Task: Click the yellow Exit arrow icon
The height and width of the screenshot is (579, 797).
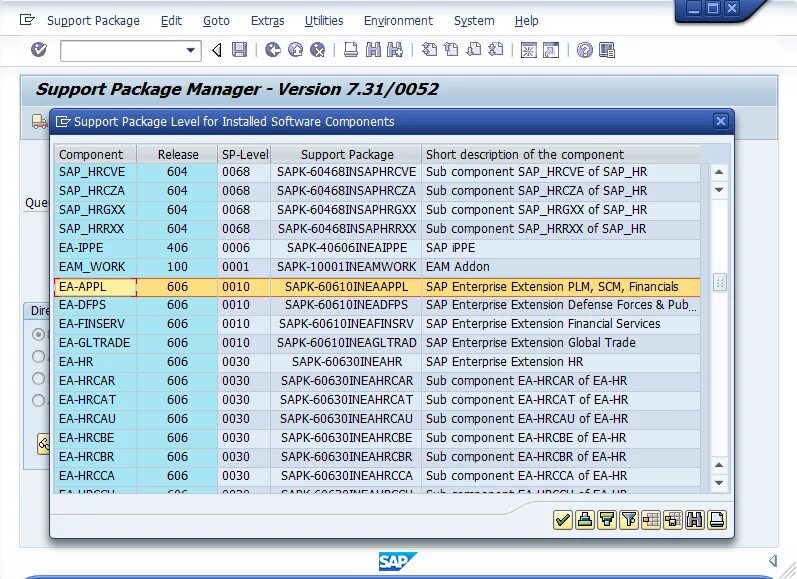Action: point(295,50)
